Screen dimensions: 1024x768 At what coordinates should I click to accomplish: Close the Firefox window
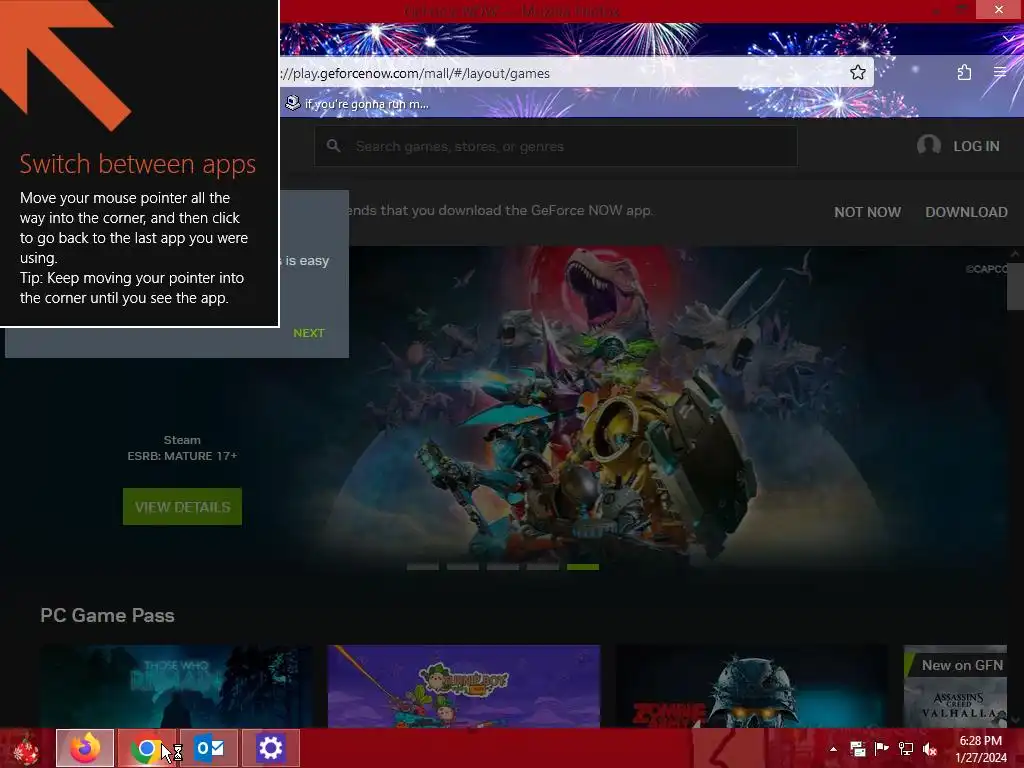click(999, 9)
